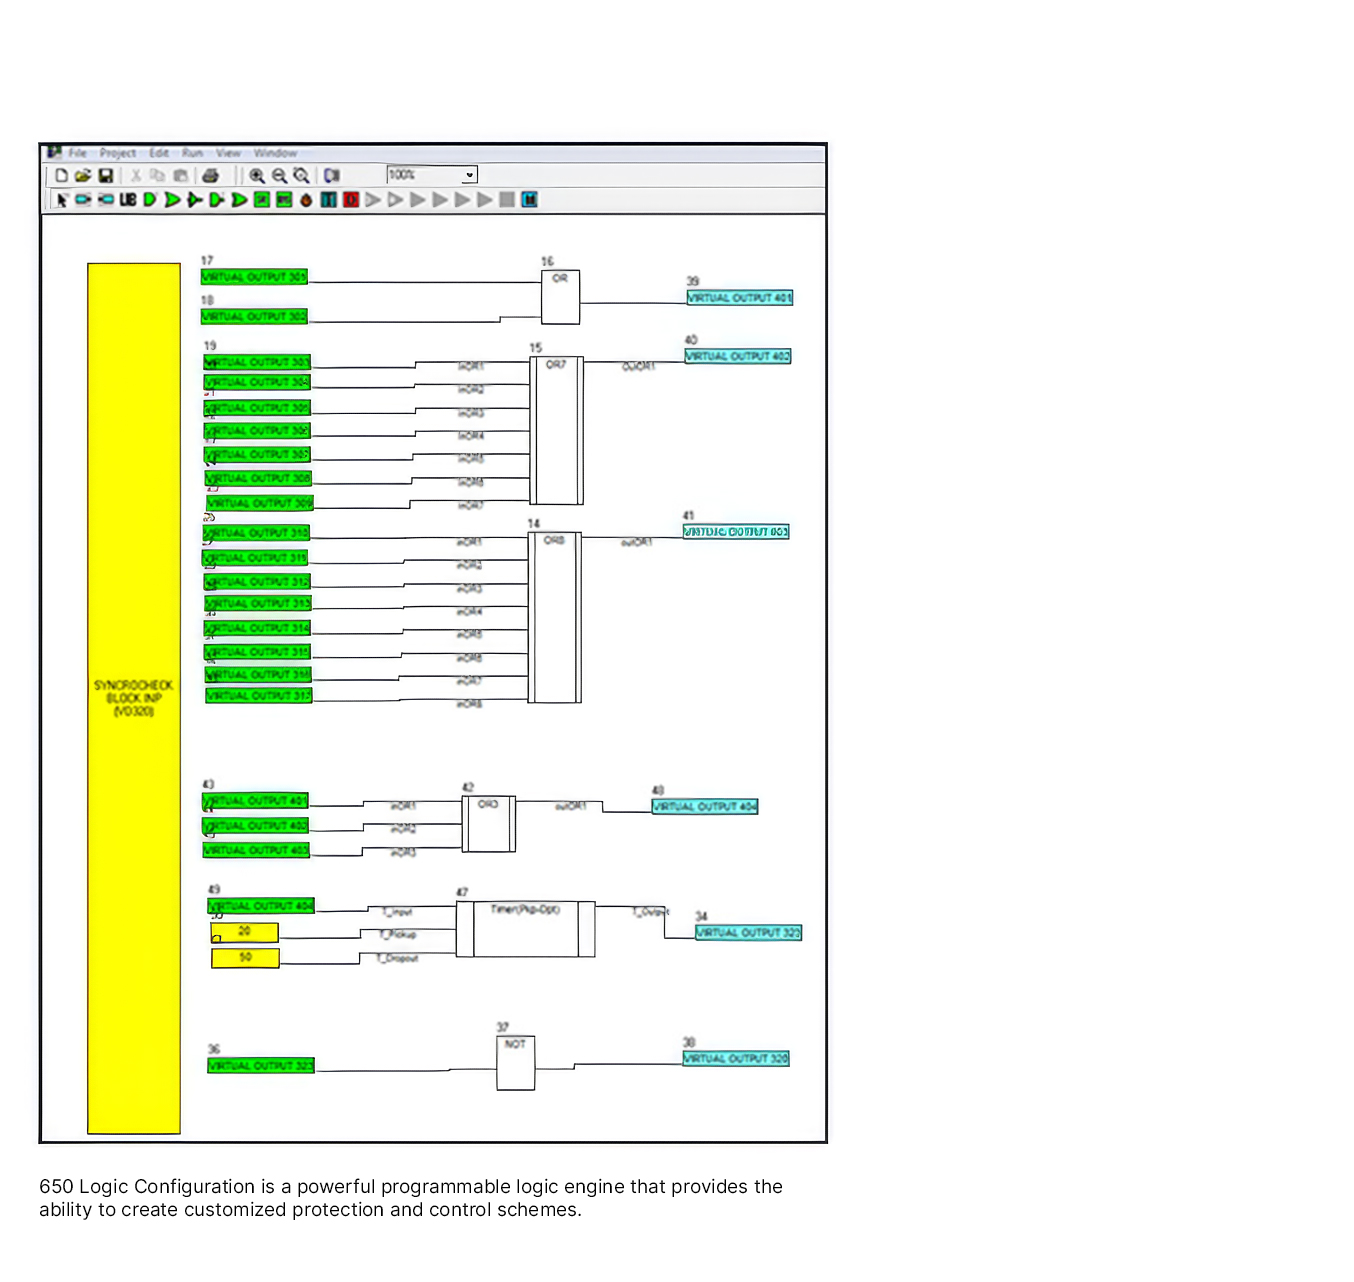Select the green VIRTUAL OUTPUT 317 input
Screen dimensions: 1354x1282
[259, 695]
